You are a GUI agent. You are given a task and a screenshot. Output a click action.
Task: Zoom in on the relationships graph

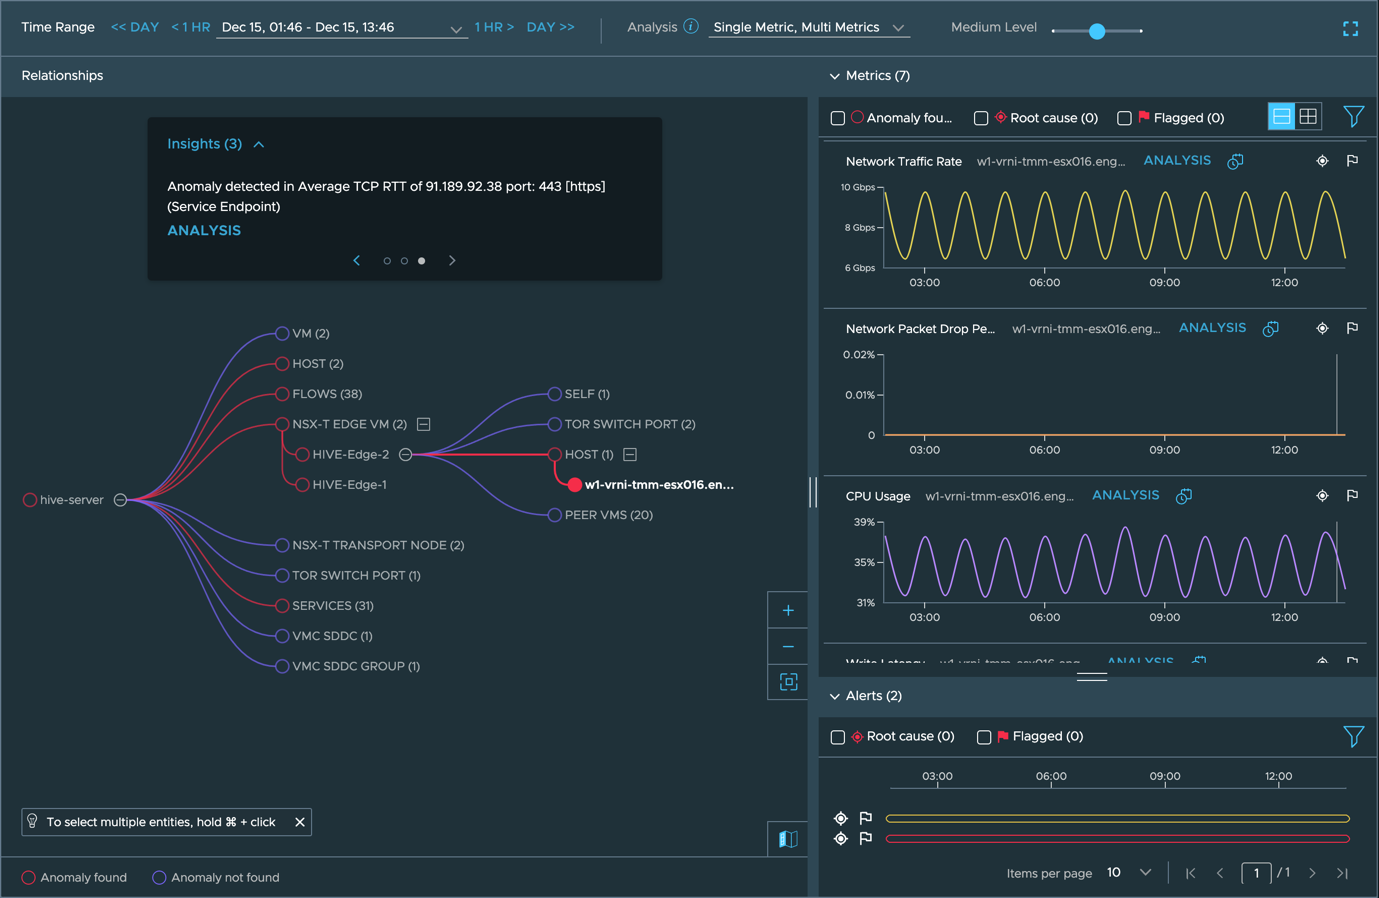coord(788,610)
